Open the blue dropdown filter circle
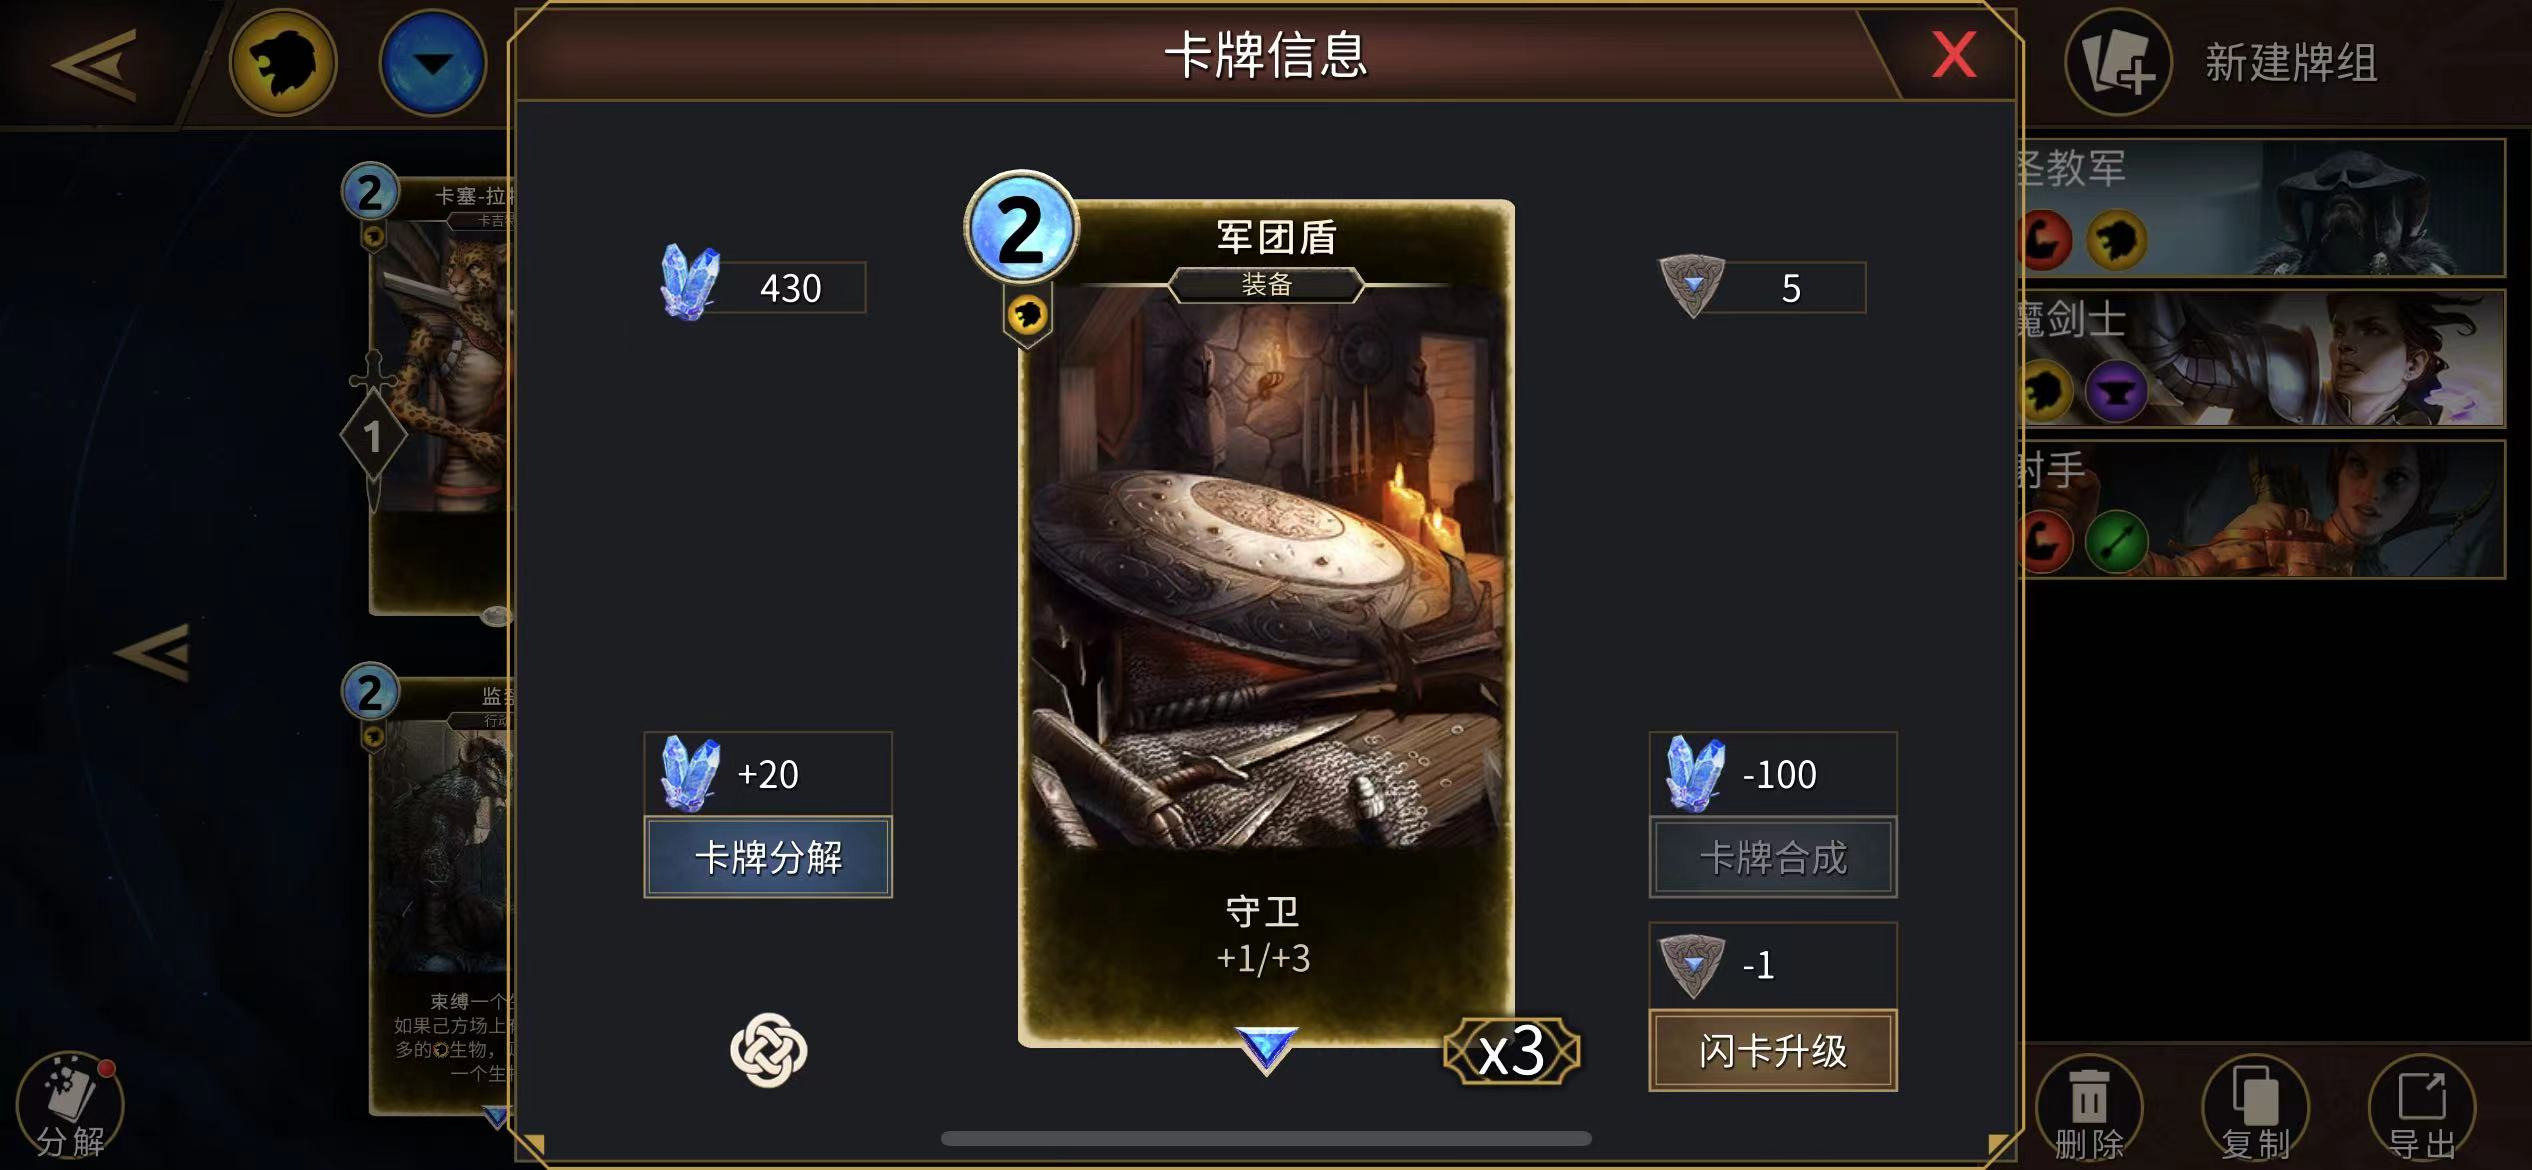 click(x=433, y=63)
